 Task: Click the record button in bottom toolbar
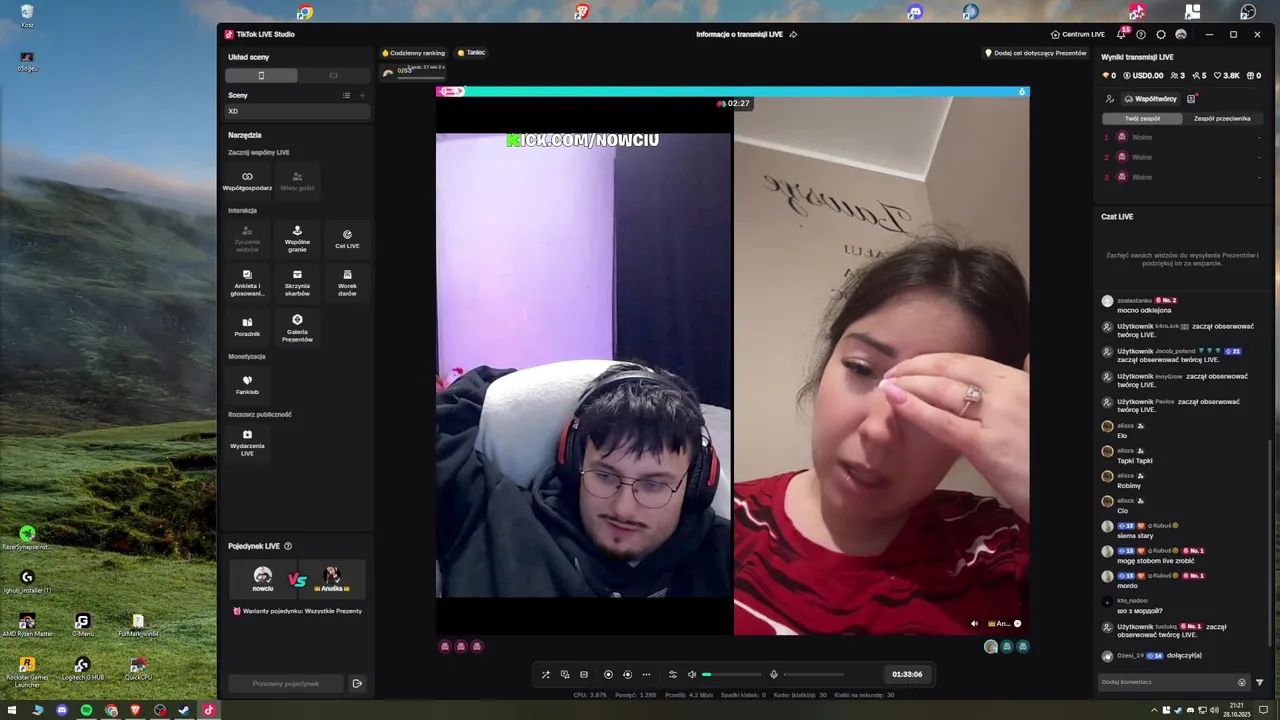(x=608, y=674)
